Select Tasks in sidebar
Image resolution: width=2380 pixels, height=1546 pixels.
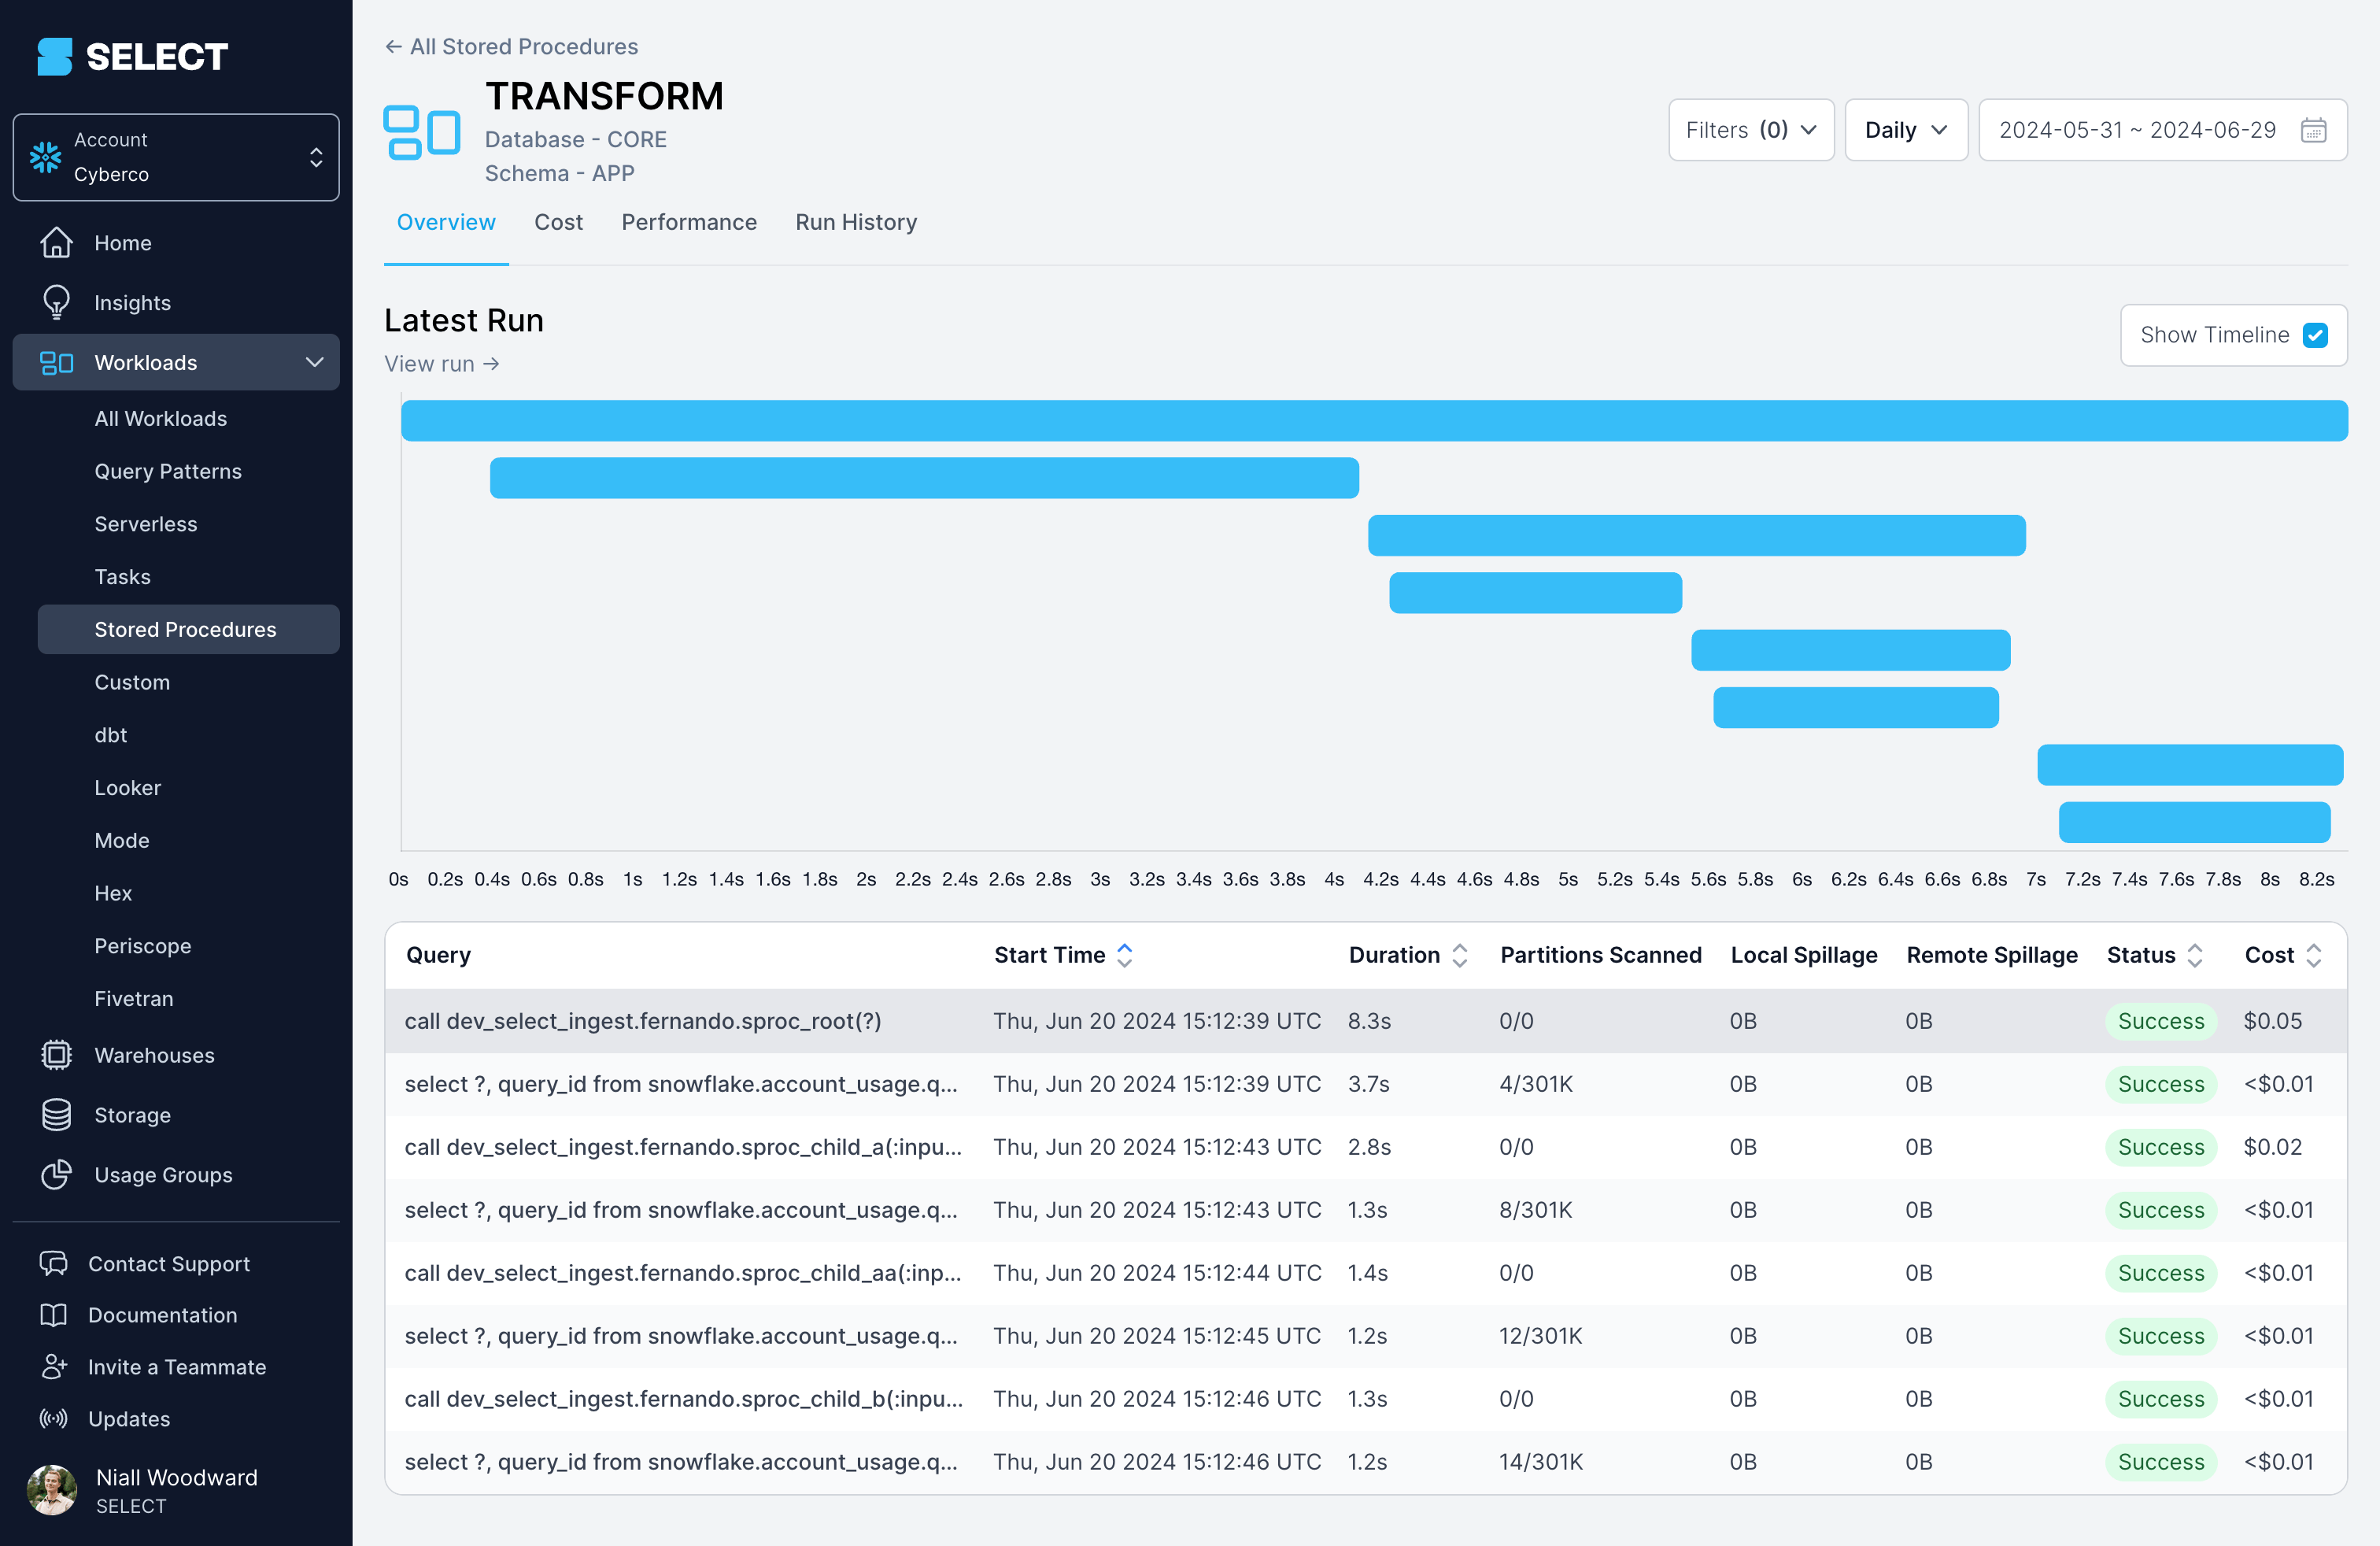[122, 577]
